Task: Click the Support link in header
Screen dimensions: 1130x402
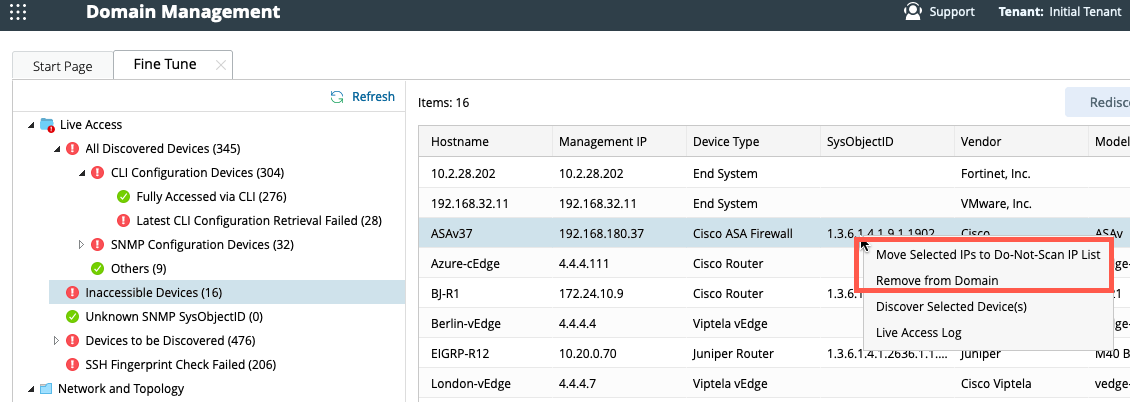Action: coord(952,12)
